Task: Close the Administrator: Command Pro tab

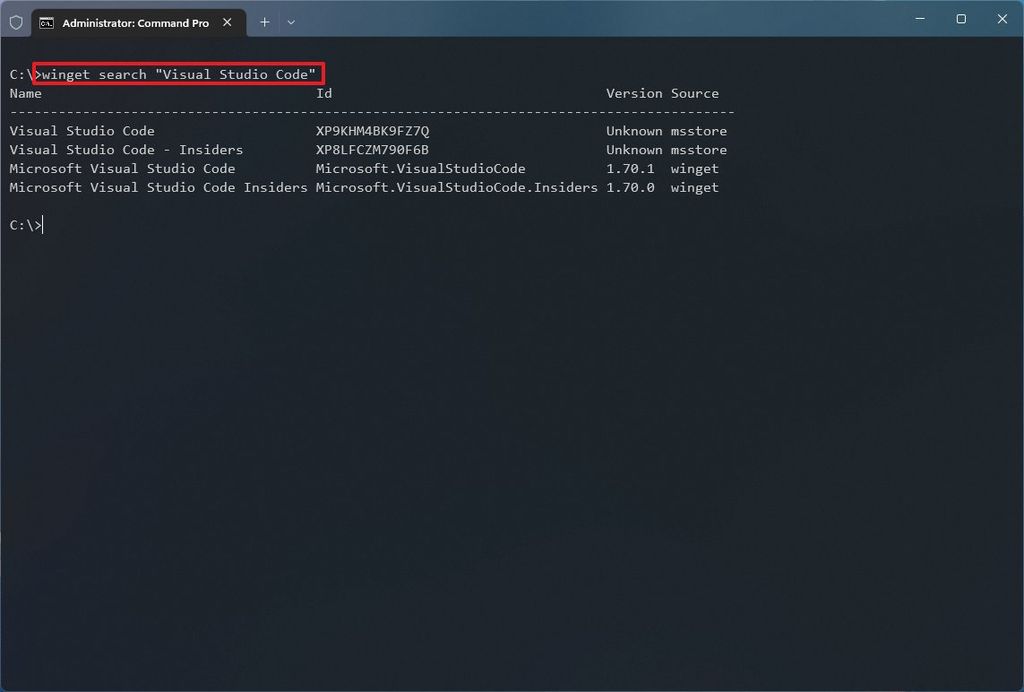Action: pyautogui.click(x=227, y=21)
